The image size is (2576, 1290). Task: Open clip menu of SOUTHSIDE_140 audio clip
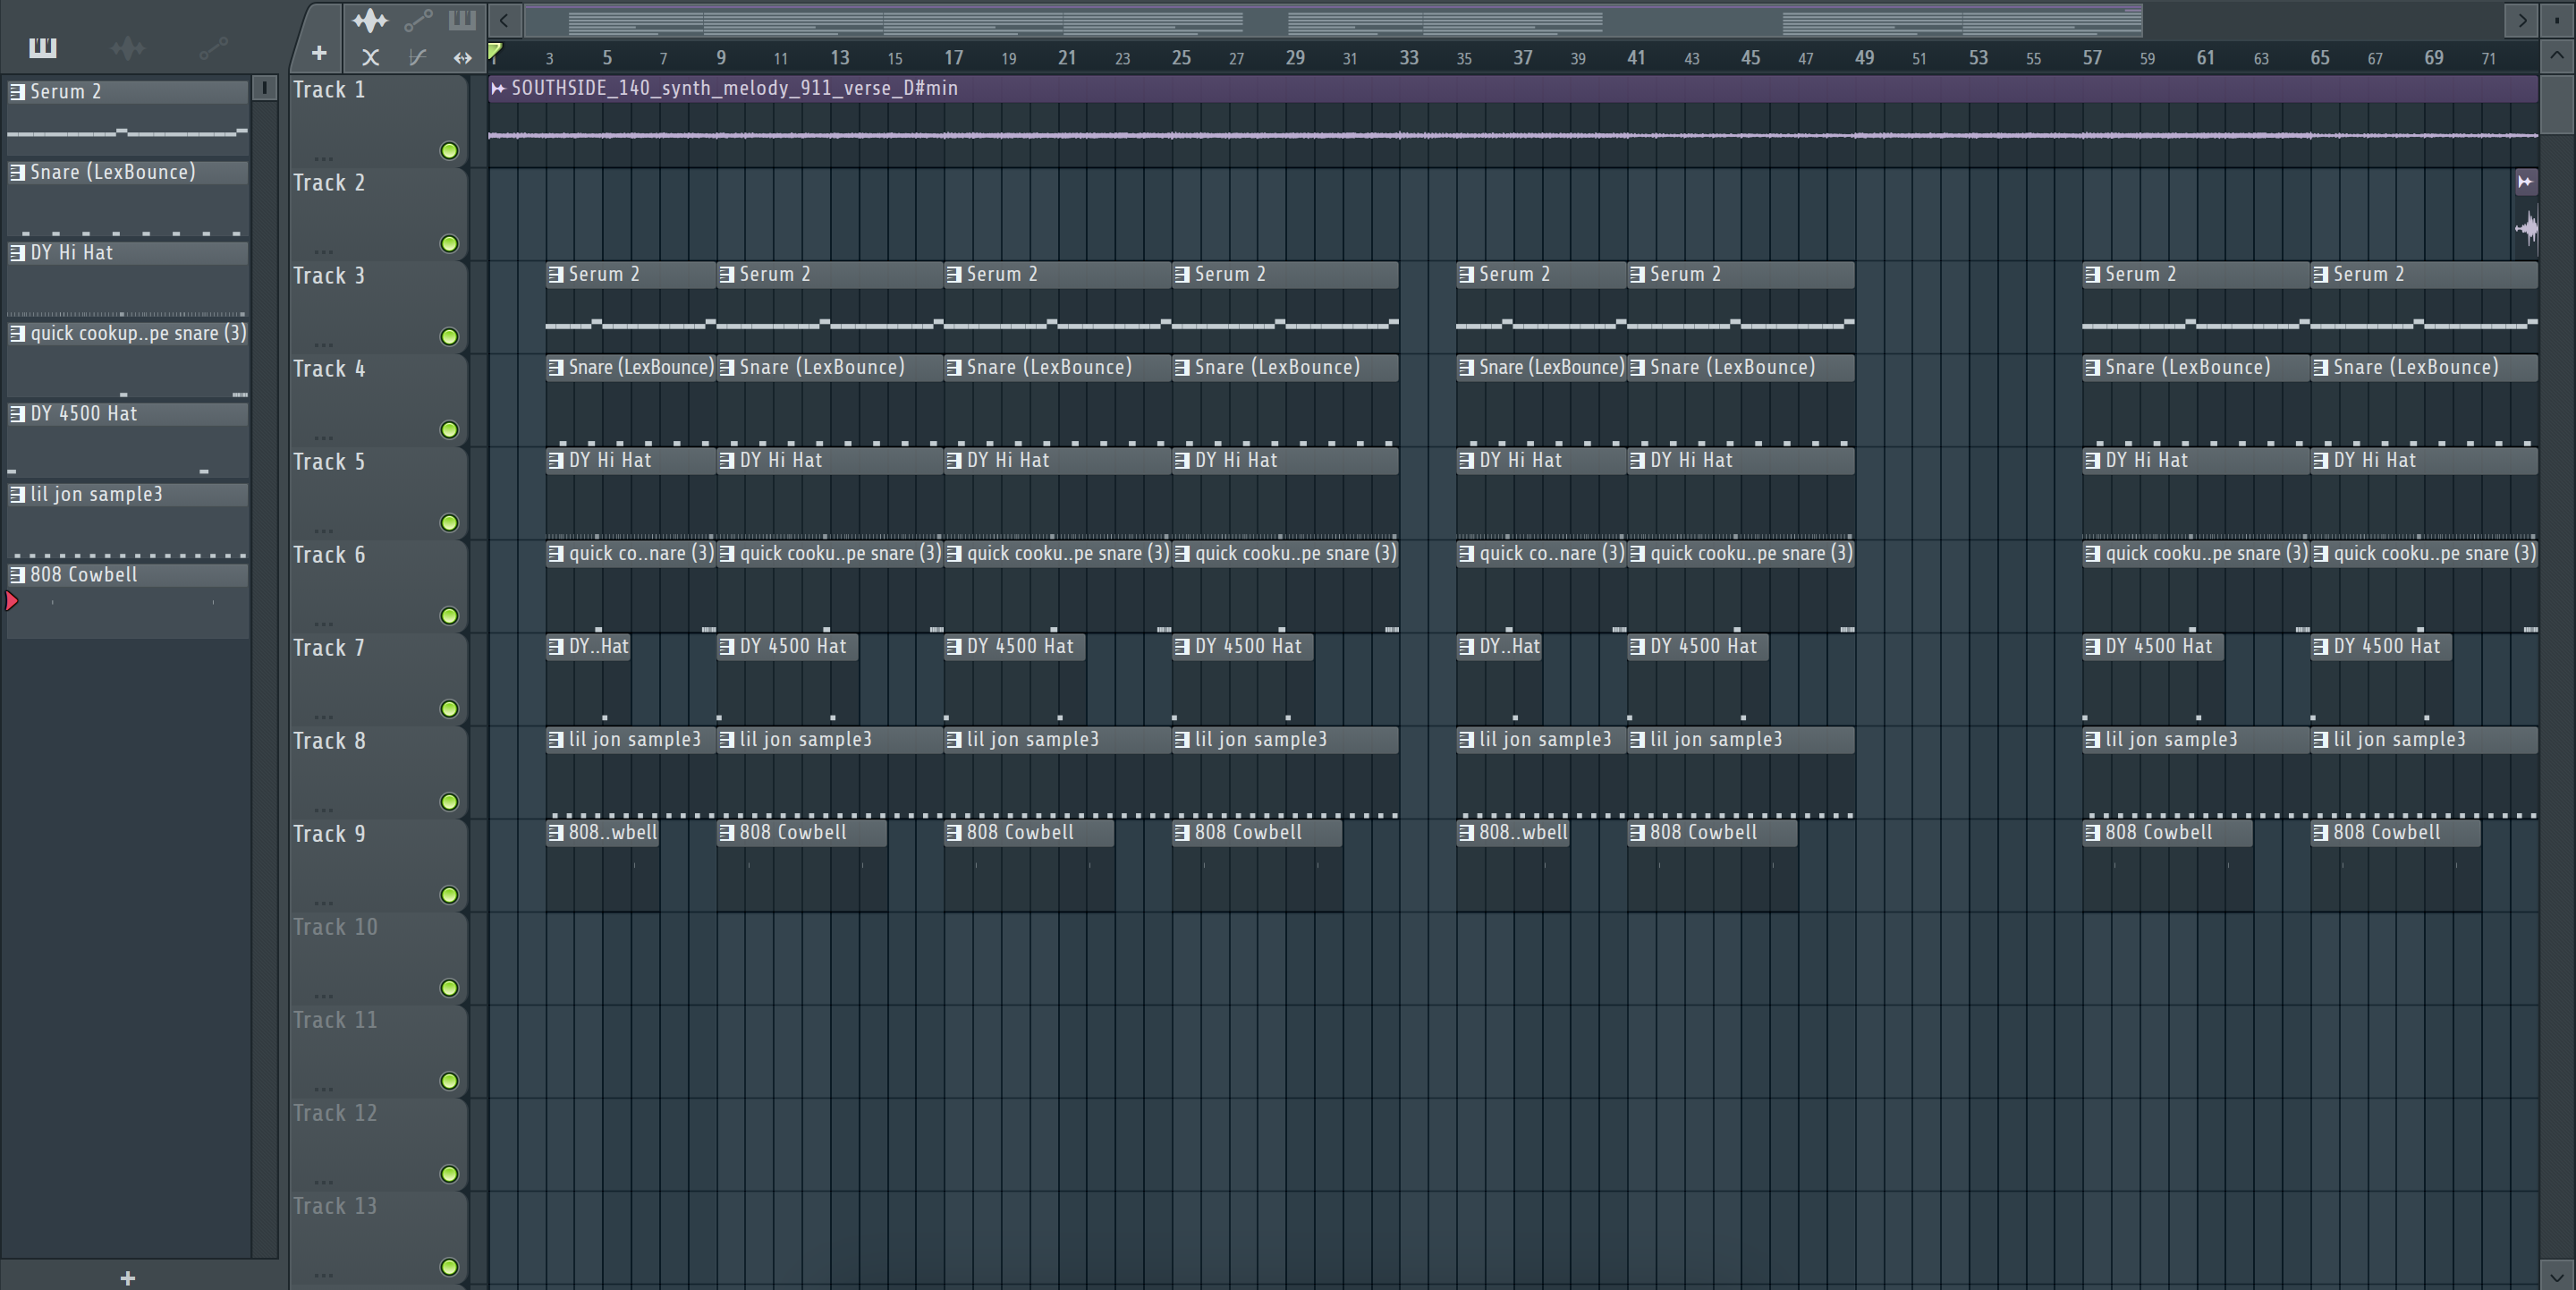click(498, 89)
